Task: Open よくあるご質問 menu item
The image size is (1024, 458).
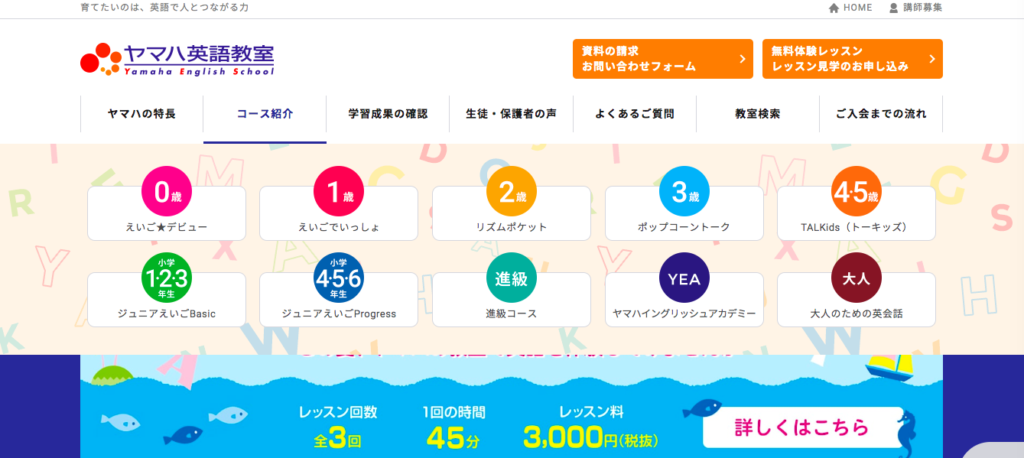Action: (635, 114)
